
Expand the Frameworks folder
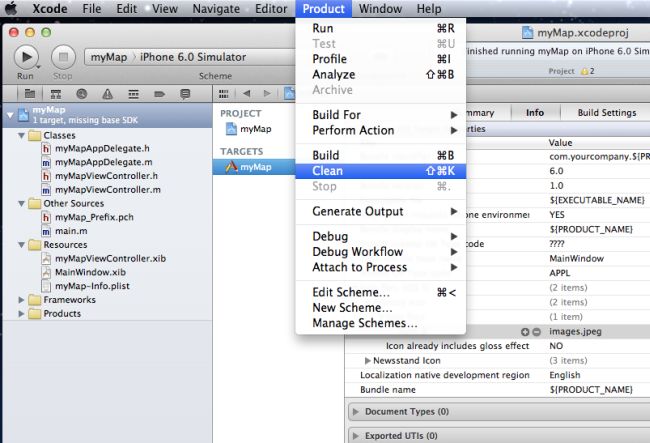pyautogui.click(x=21, y=300)
